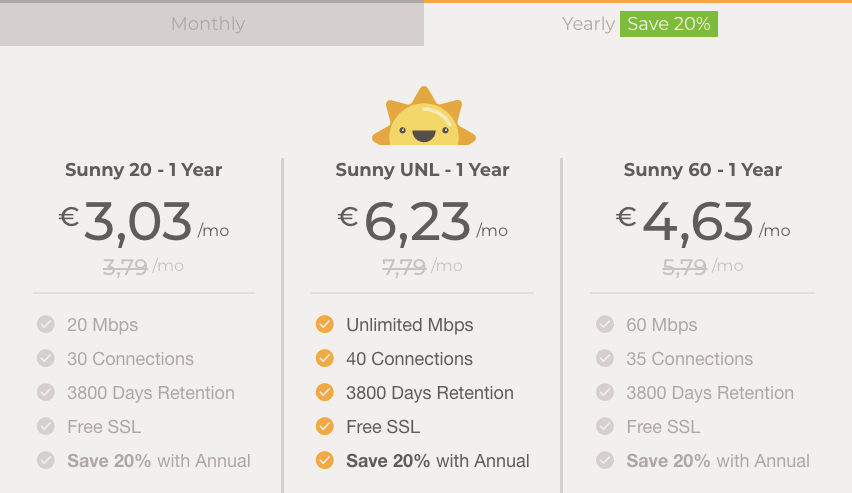Open the Sunny 60 - 1 Year plan title
852x493 pixels.
coord(703,170)
